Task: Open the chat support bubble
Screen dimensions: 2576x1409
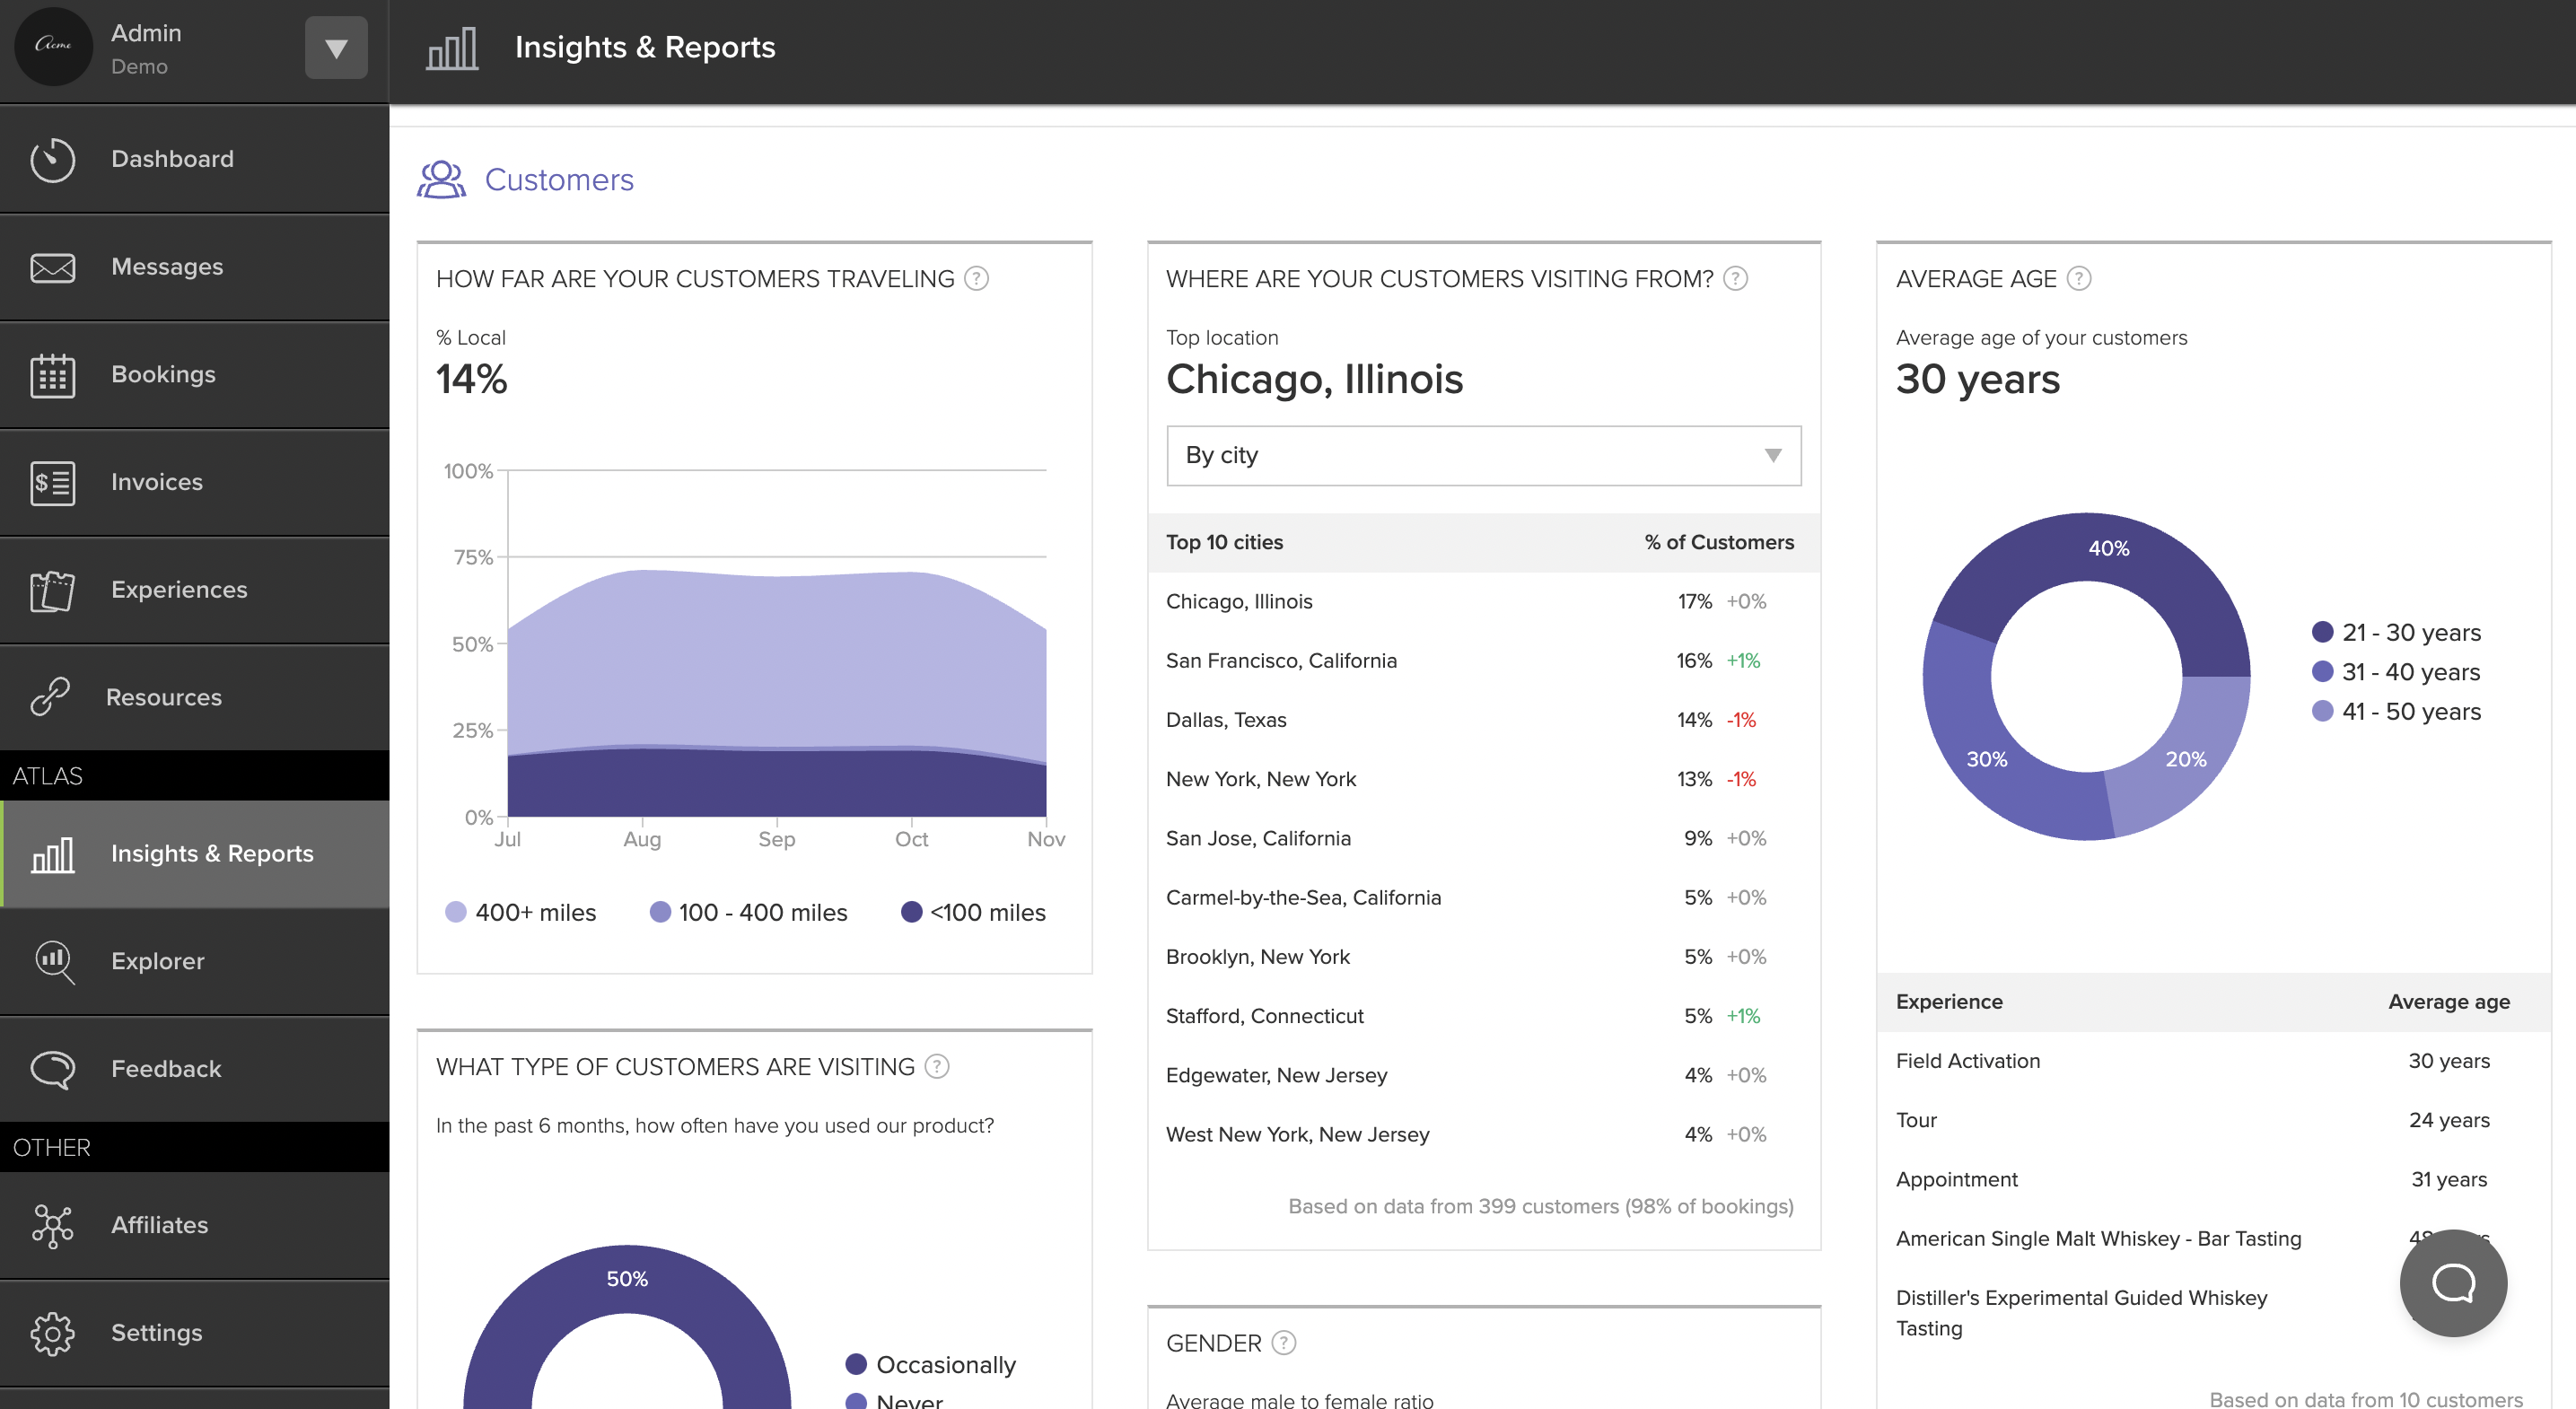Action: [2452, 1284]
